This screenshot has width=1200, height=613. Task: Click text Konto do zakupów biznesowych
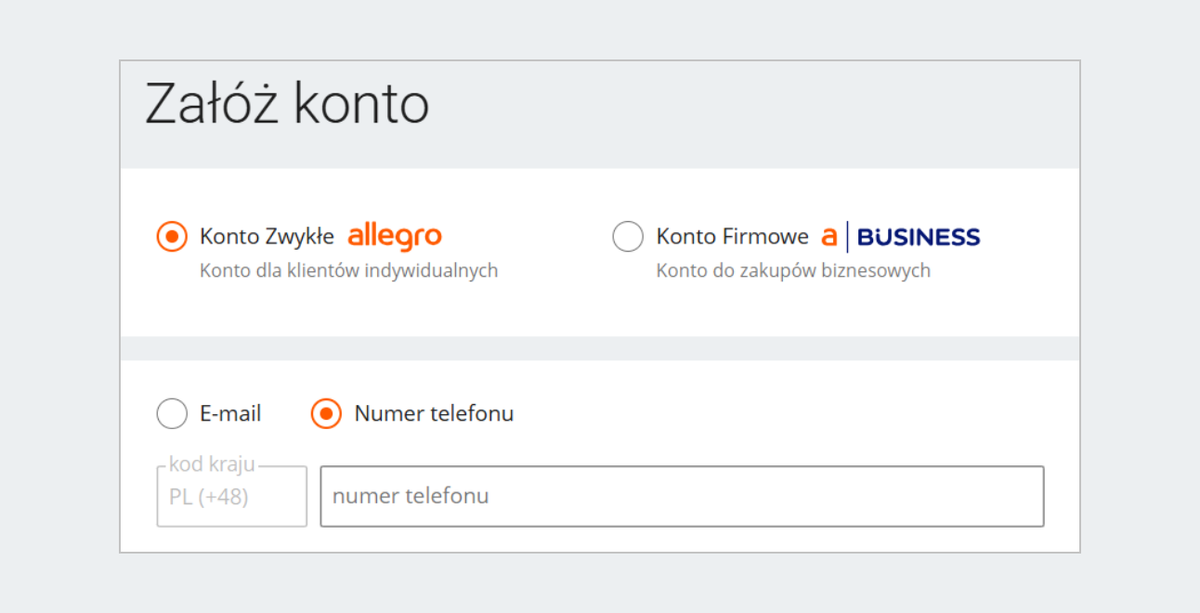point(793,271)
